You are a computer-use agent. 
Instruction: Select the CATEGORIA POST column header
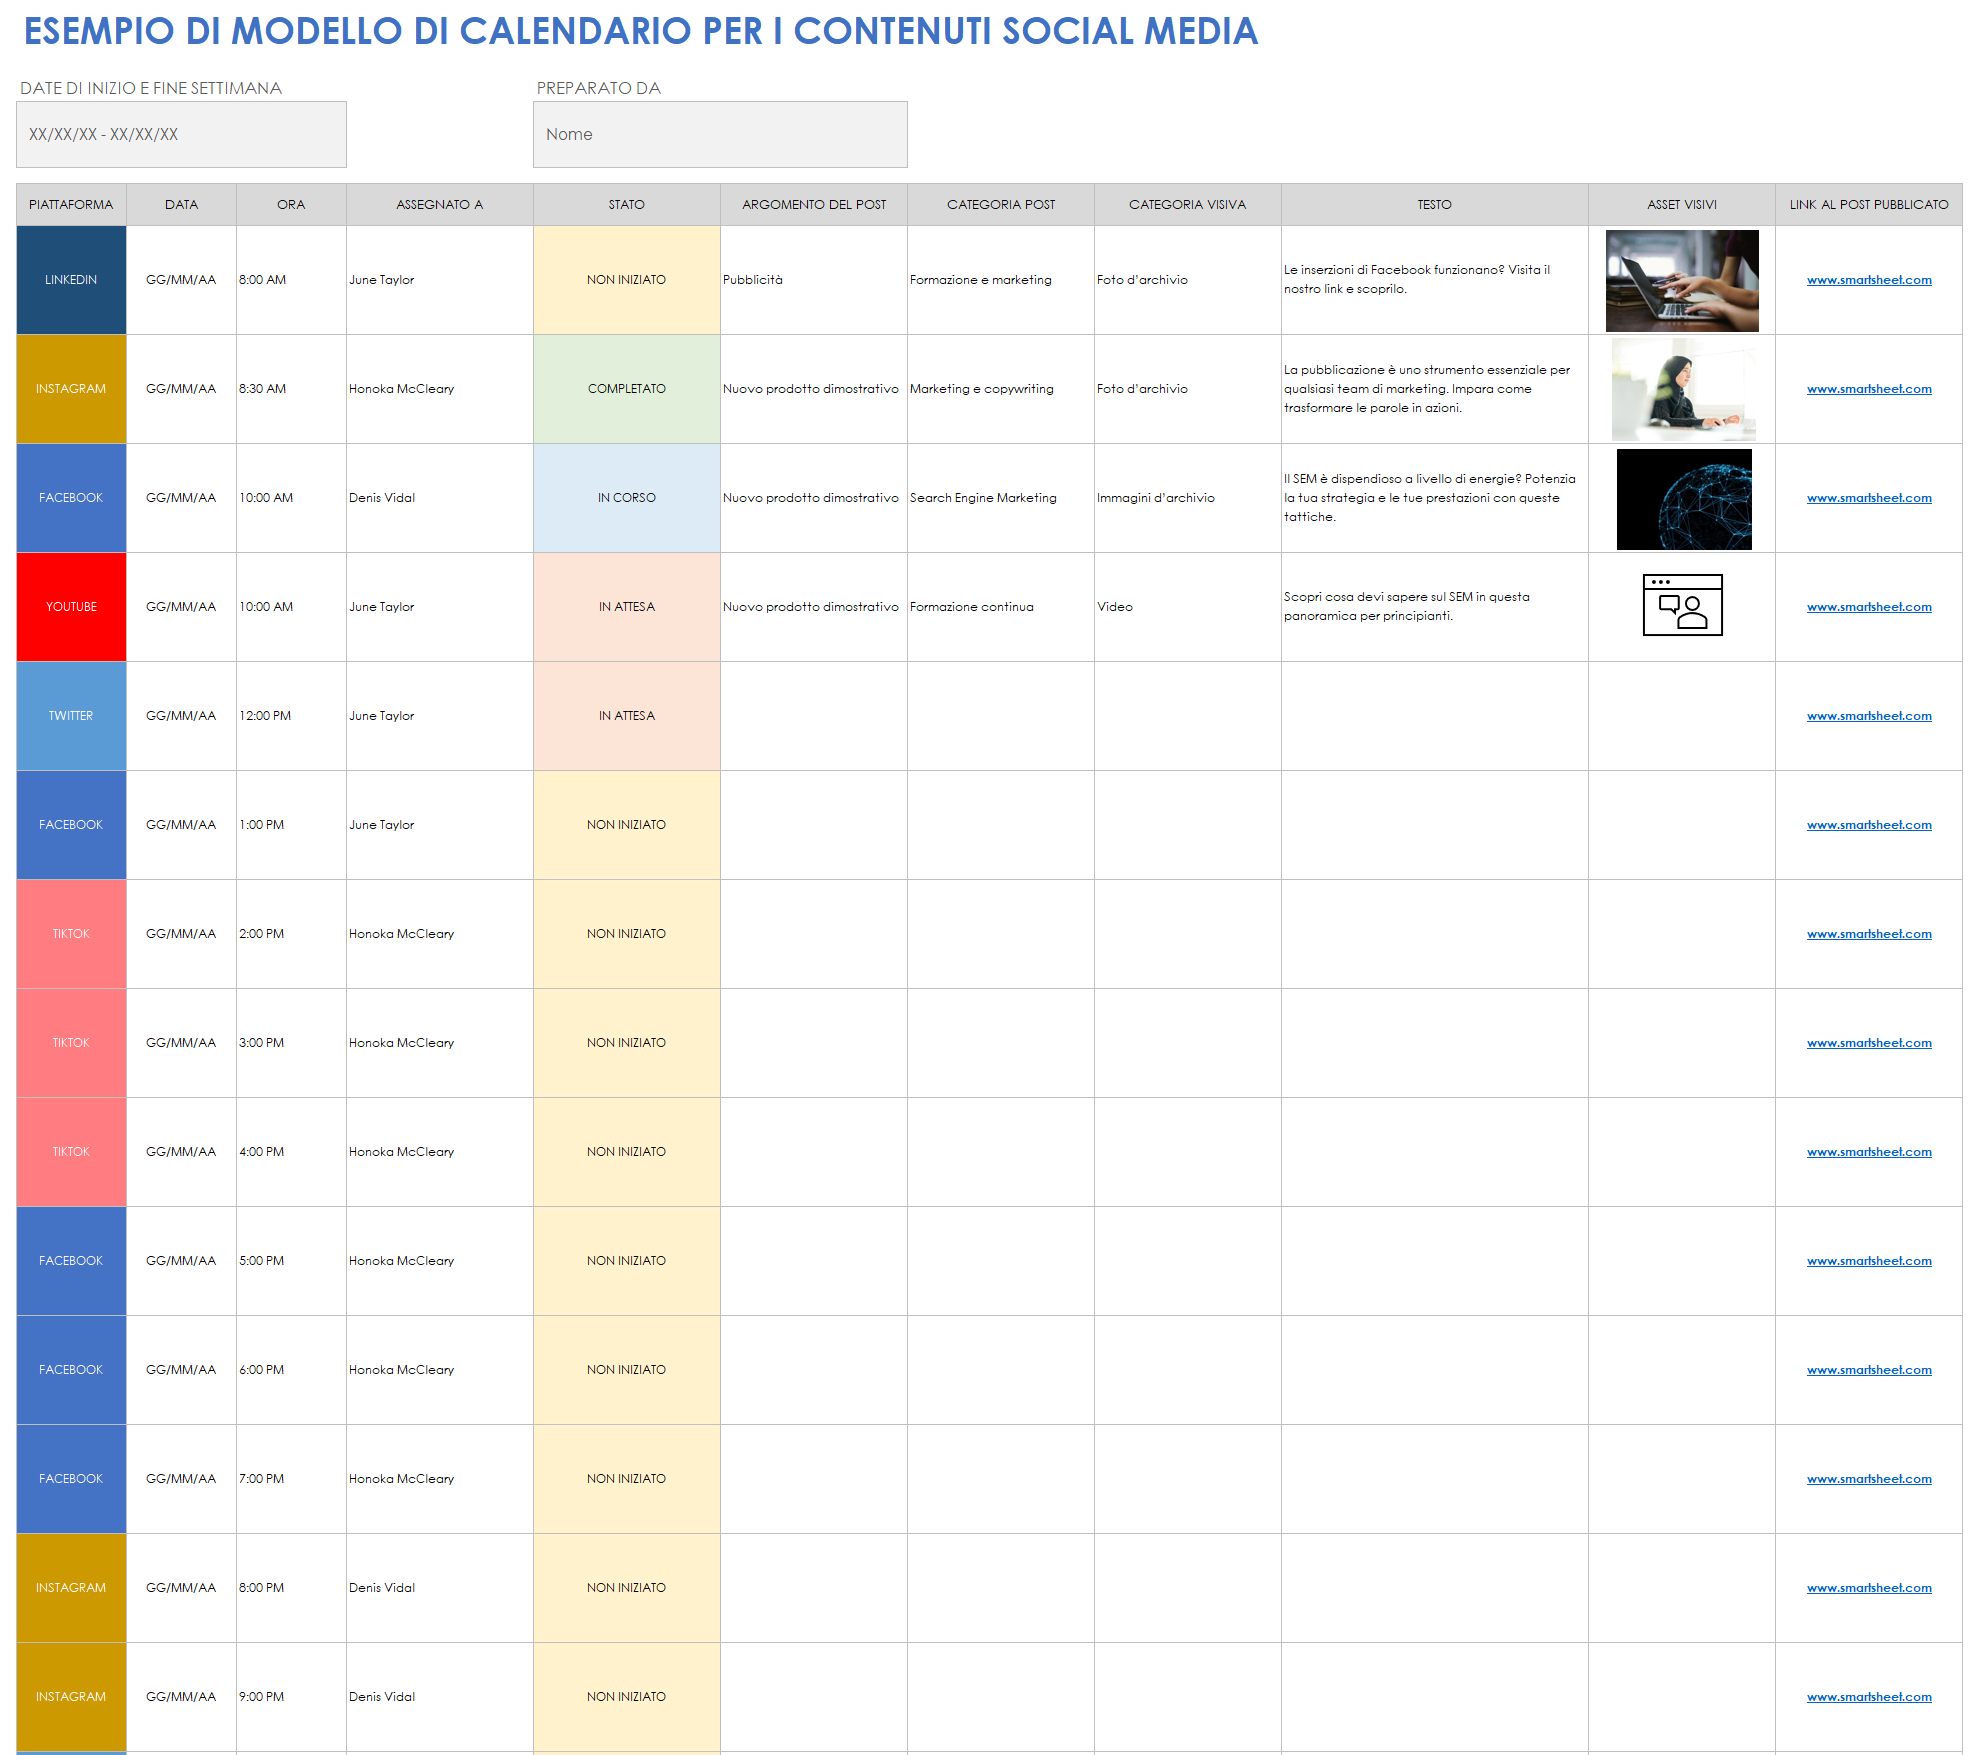click(1000, 204)
